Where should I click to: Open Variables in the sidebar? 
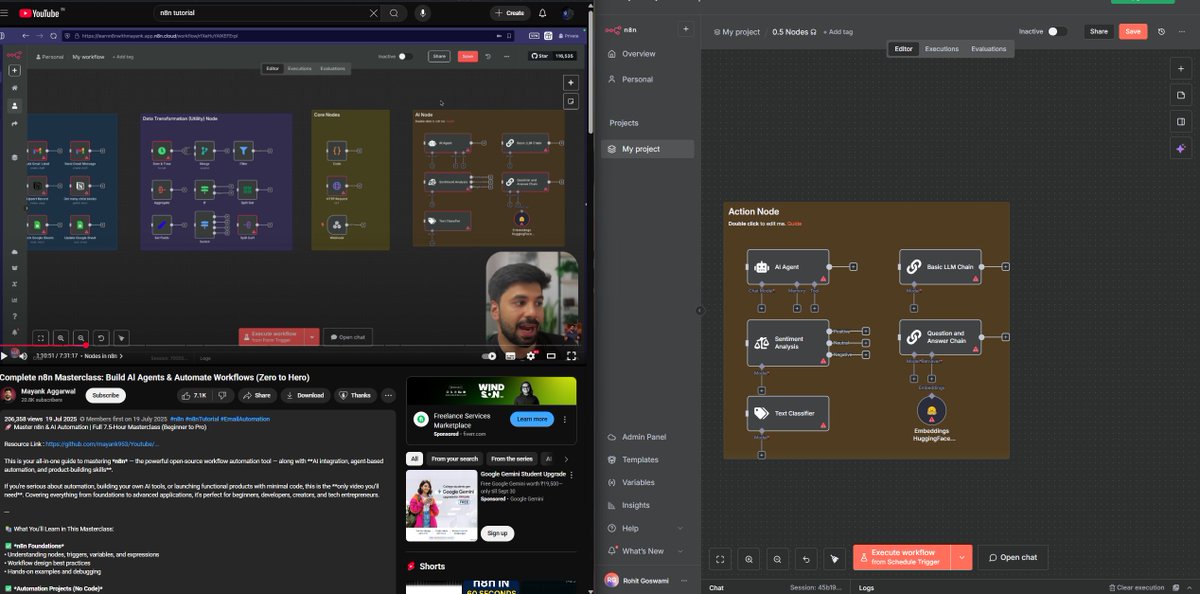point(647,482)
